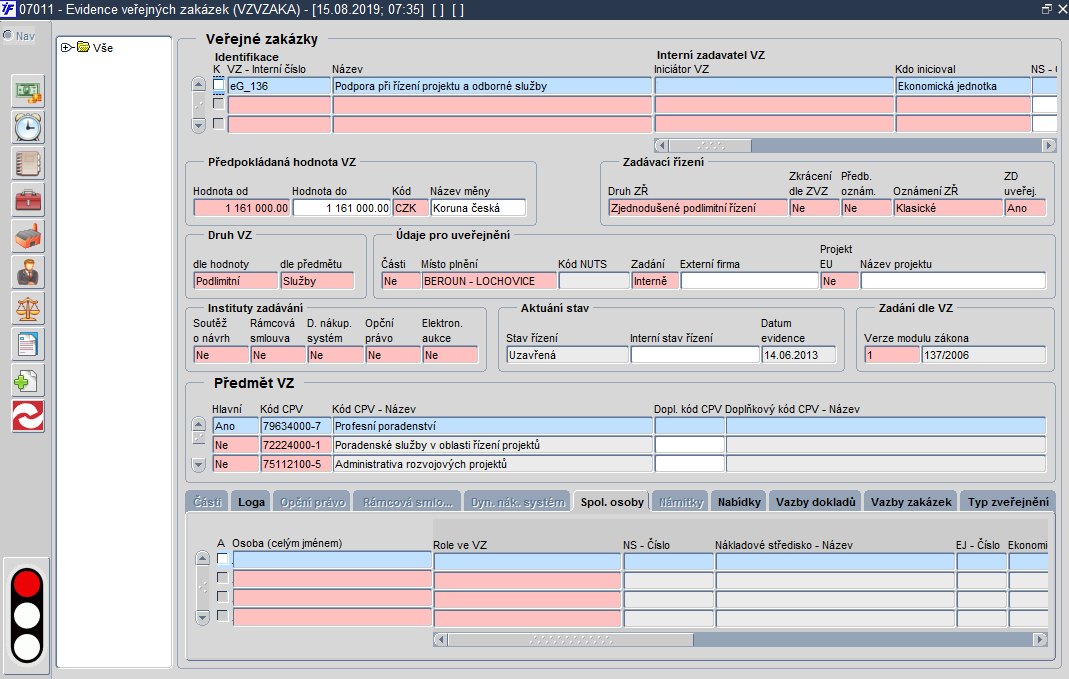Click up arrow of Předmět VZ list
This screenshot has width=1069, height=679.
point(198,424)
